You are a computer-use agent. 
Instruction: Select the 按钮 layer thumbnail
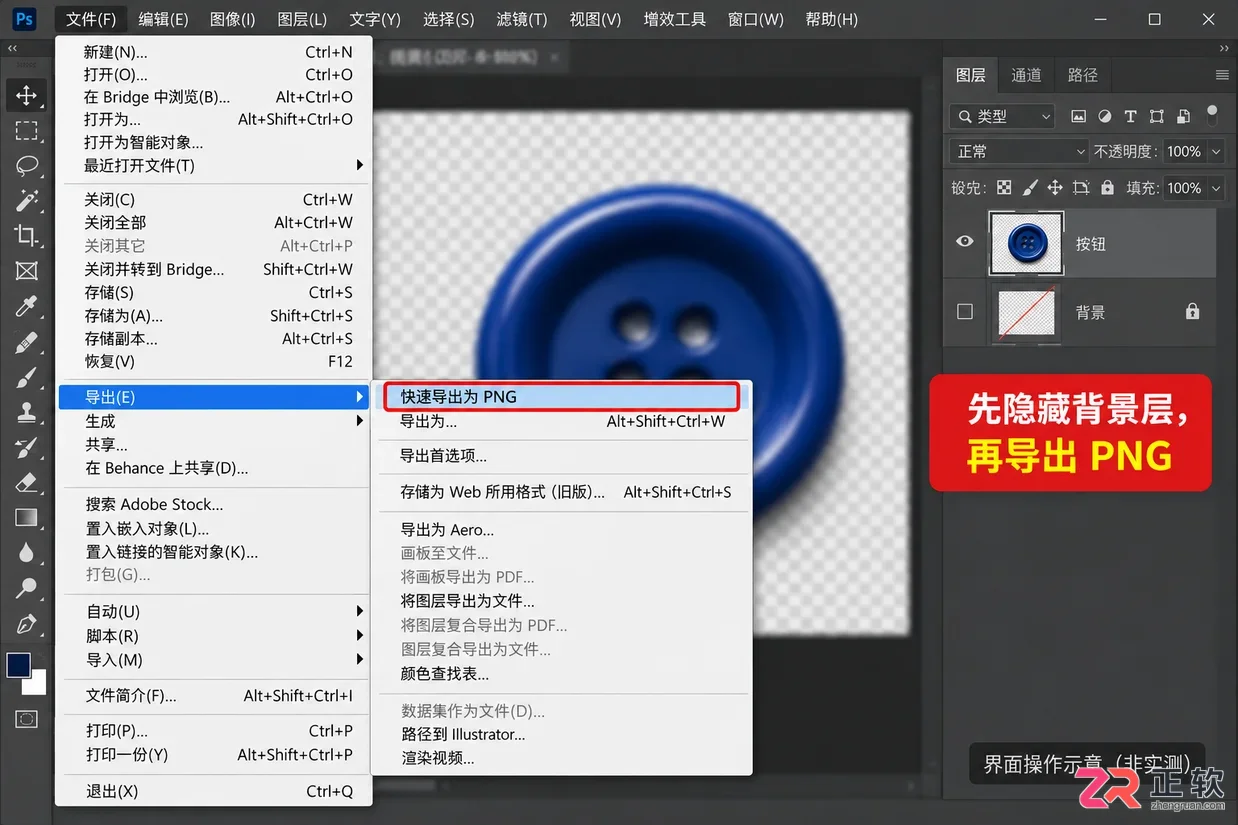1027,243
